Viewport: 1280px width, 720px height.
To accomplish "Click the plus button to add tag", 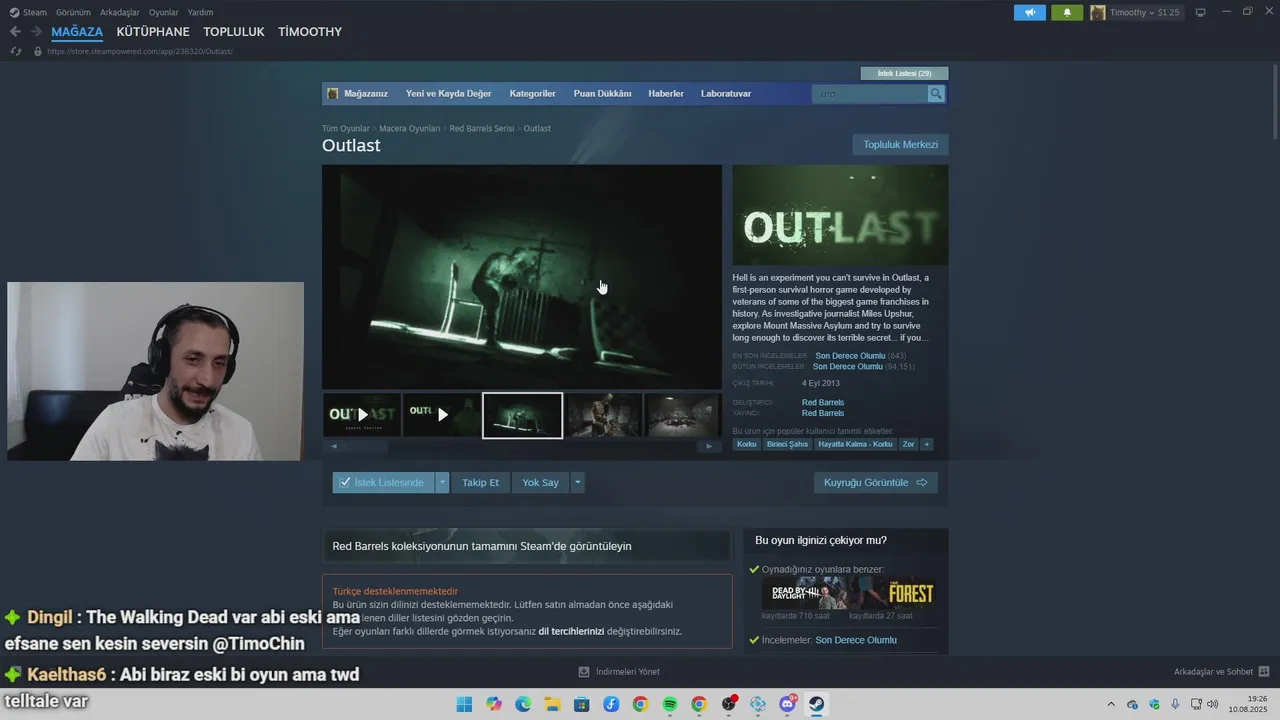I will coord(926,444).
